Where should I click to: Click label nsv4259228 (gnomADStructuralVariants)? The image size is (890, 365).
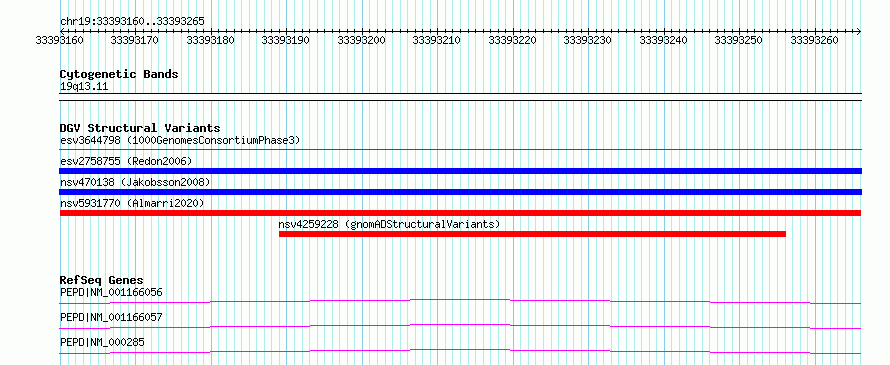click(x=389, y=224)
